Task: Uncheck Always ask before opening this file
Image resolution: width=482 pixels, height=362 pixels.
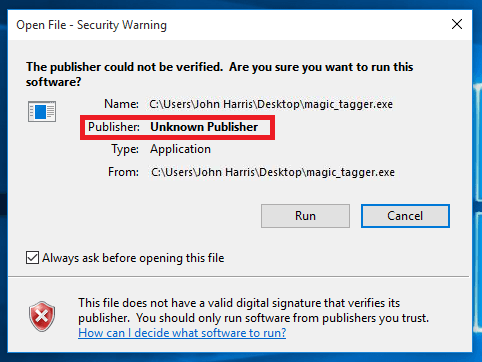Action: (x=32, y=258)
